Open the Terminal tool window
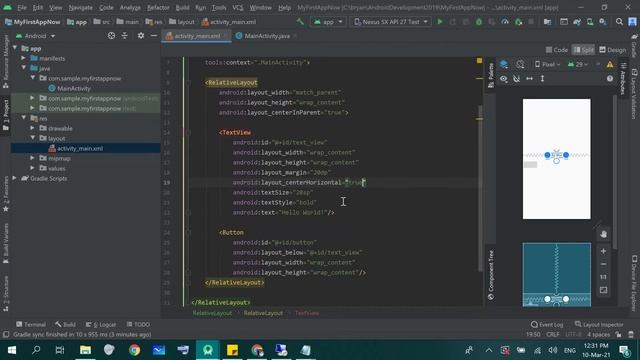 31,324
